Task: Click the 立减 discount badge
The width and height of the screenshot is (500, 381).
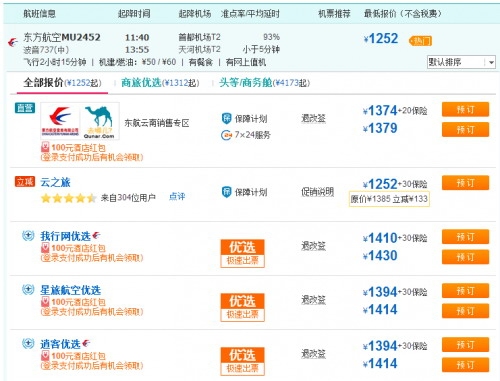Action: pos(25,182)
